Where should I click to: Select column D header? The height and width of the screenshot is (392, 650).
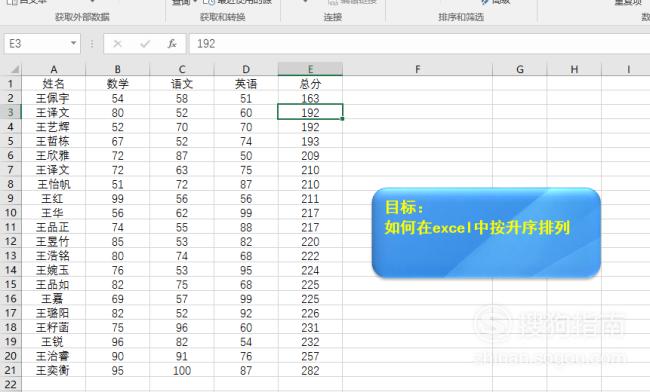246,69
